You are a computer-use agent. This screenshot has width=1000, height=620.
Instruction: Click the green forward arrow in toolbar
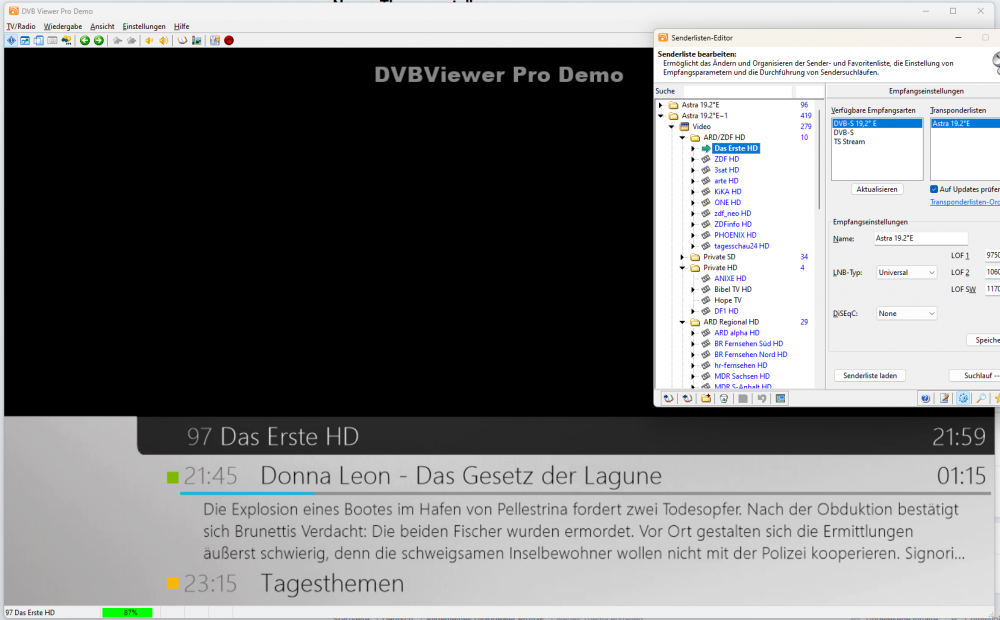pyautogui.click(x=98, y=40)
